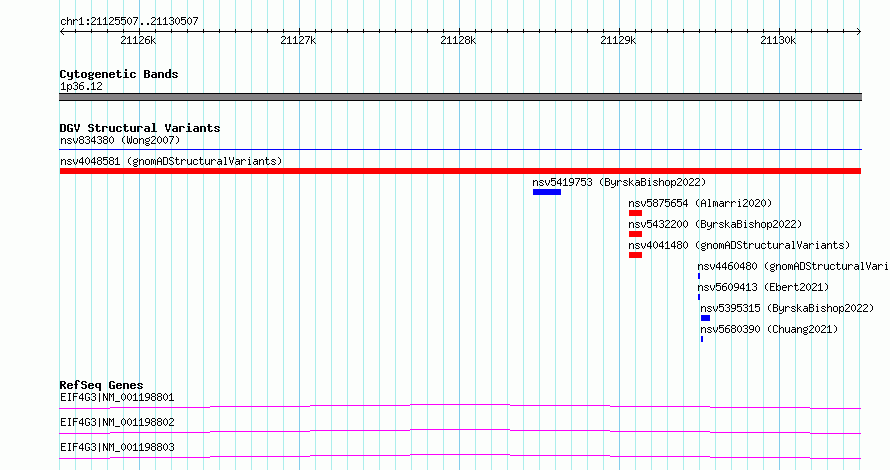Click the long red nsv4048581 variant bar
Viewport: 890px width, 470px height.
(460, 171)
